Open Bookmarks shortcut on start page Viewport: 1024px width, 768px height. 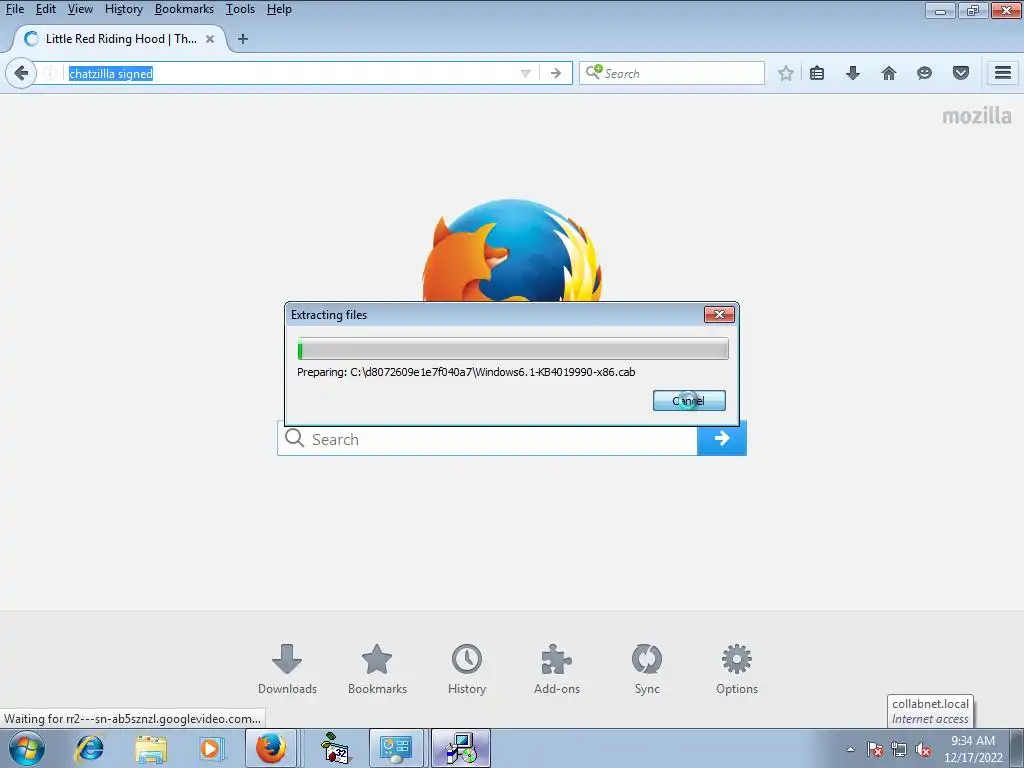tap(377, 669)
